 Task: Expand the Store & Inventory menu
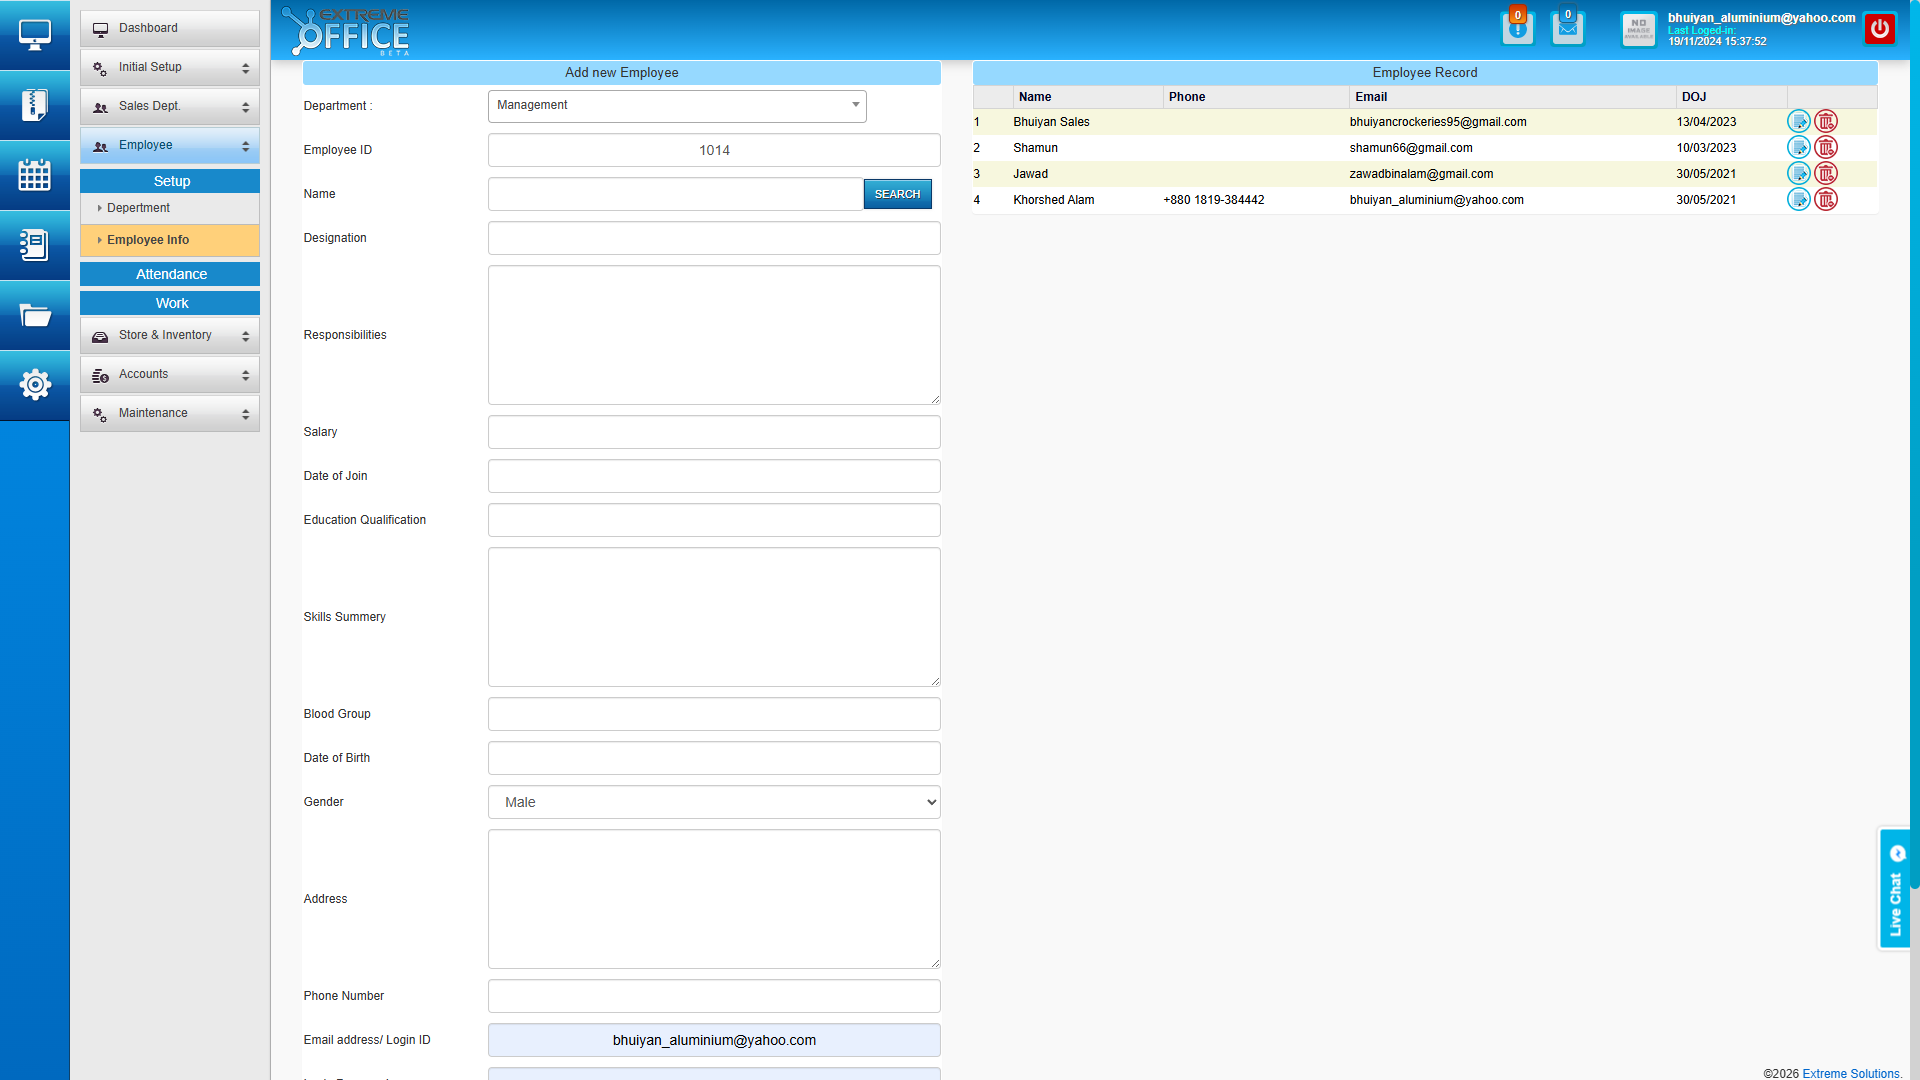tap(170, 336)
